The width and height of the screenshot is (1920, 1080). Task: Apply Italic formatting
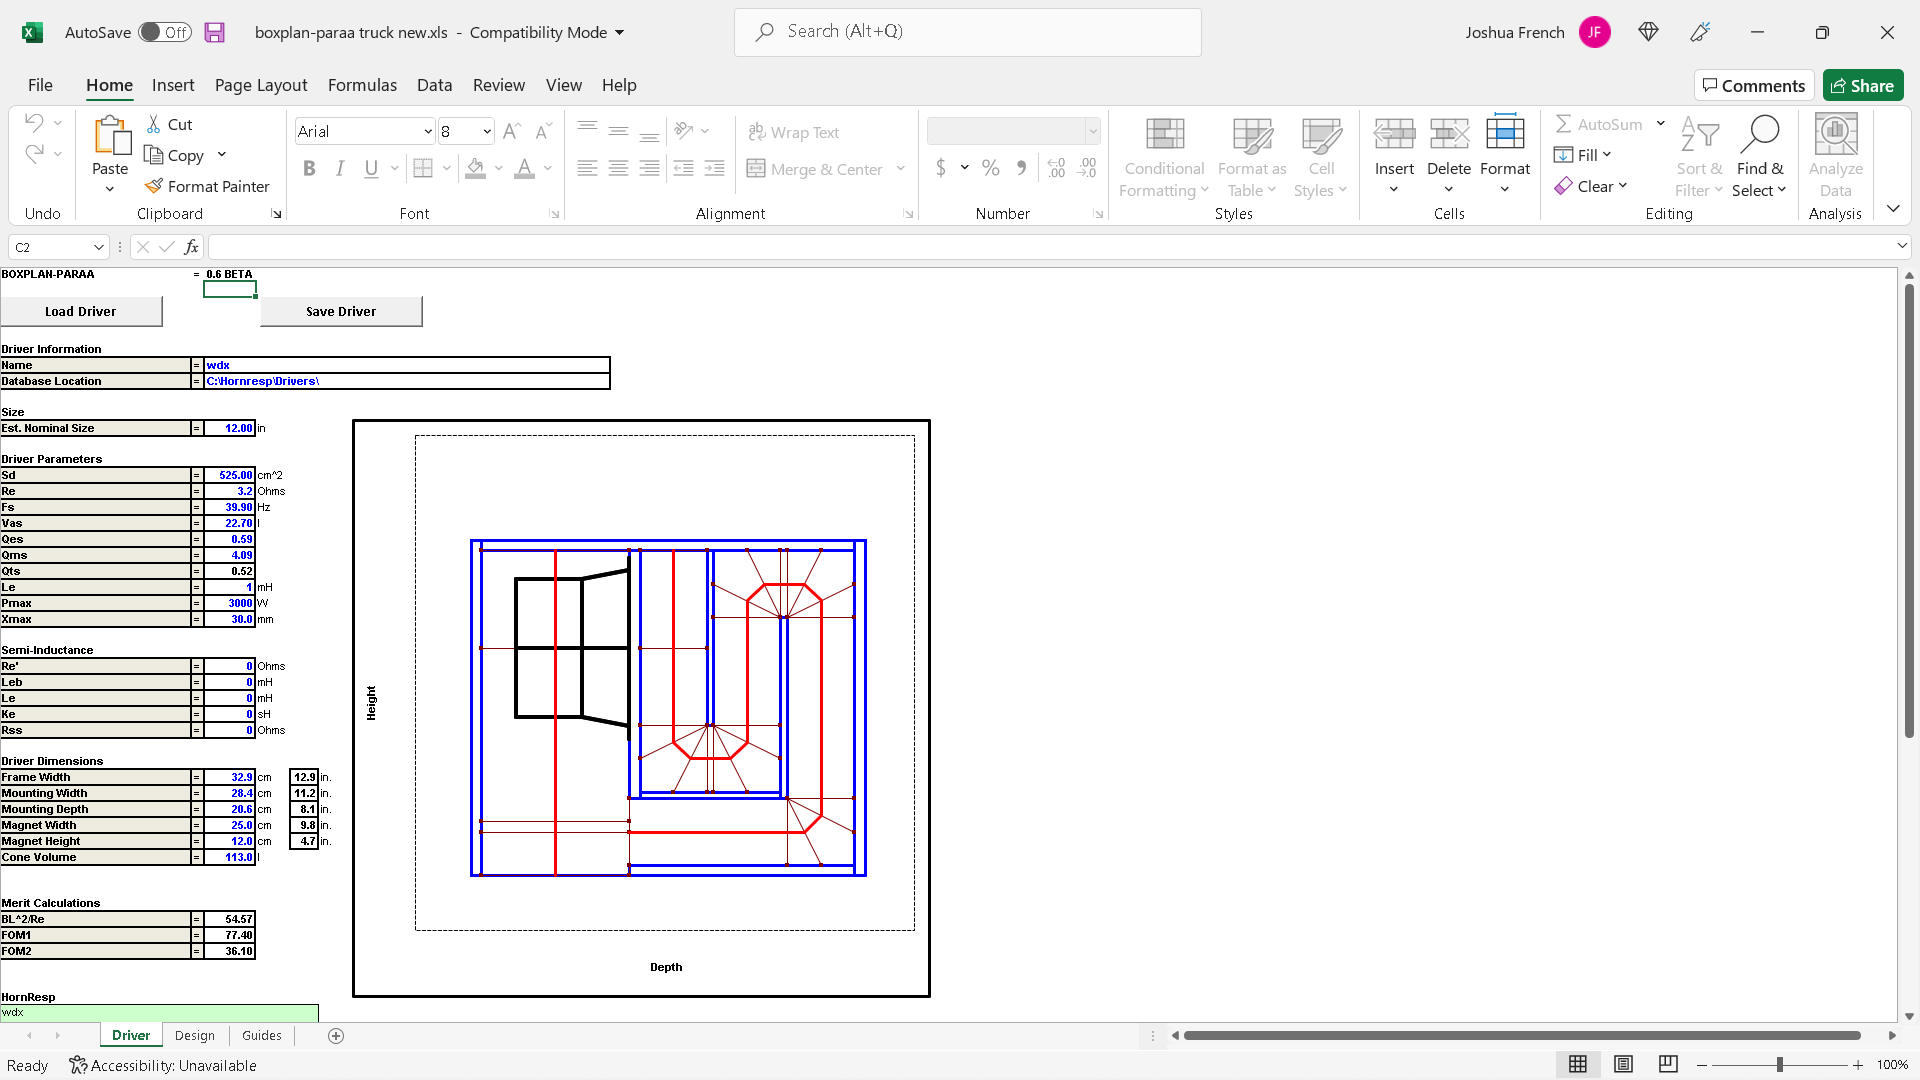coord(340,168)
